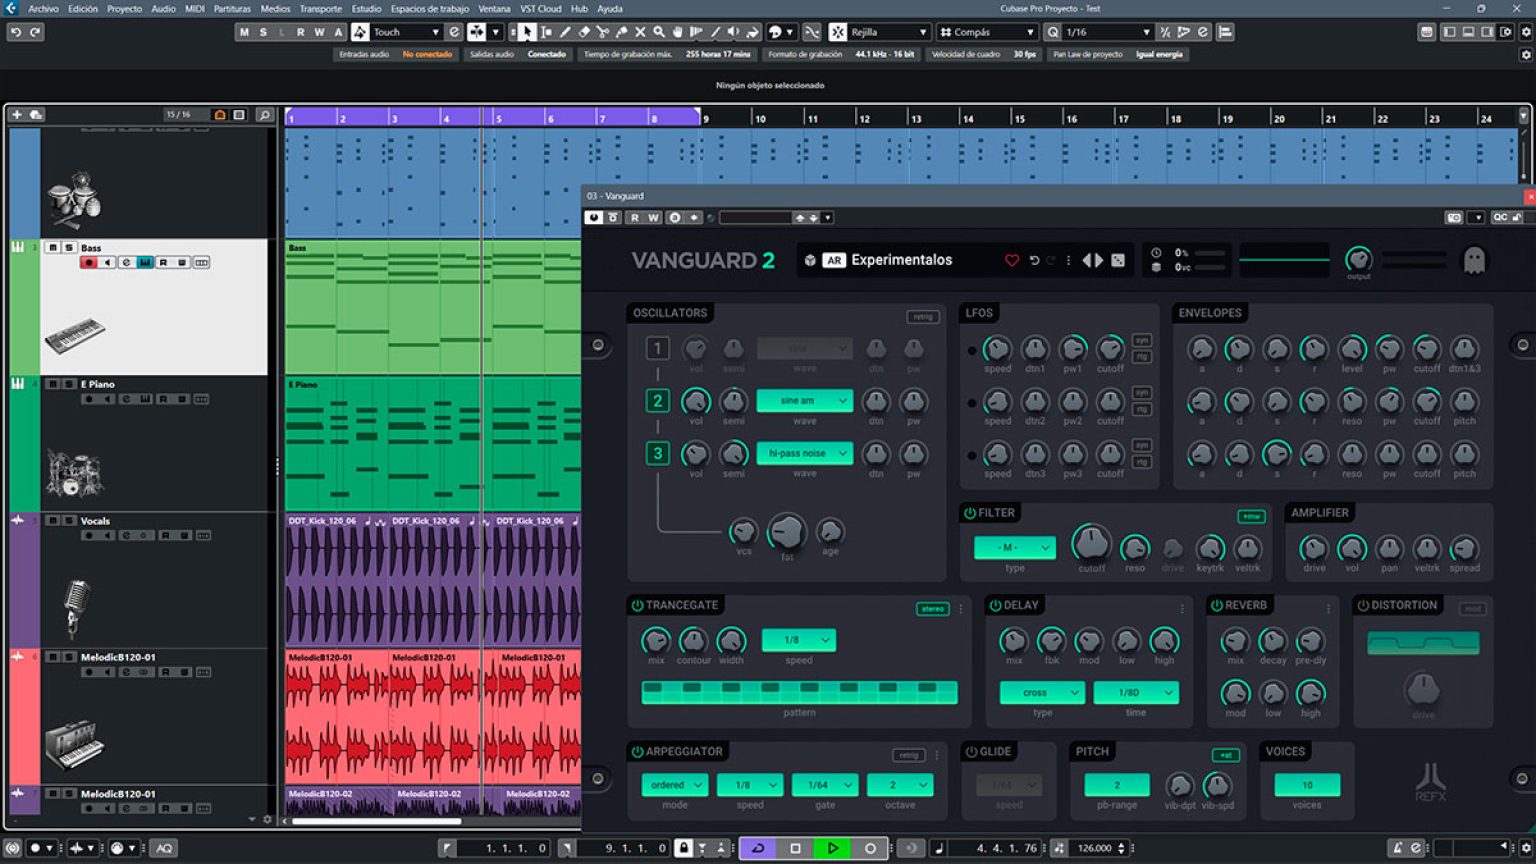1536x864 pixels.
Task: Click the heart to favorite the Experimentalos preset
Action: pos(1011,260)
